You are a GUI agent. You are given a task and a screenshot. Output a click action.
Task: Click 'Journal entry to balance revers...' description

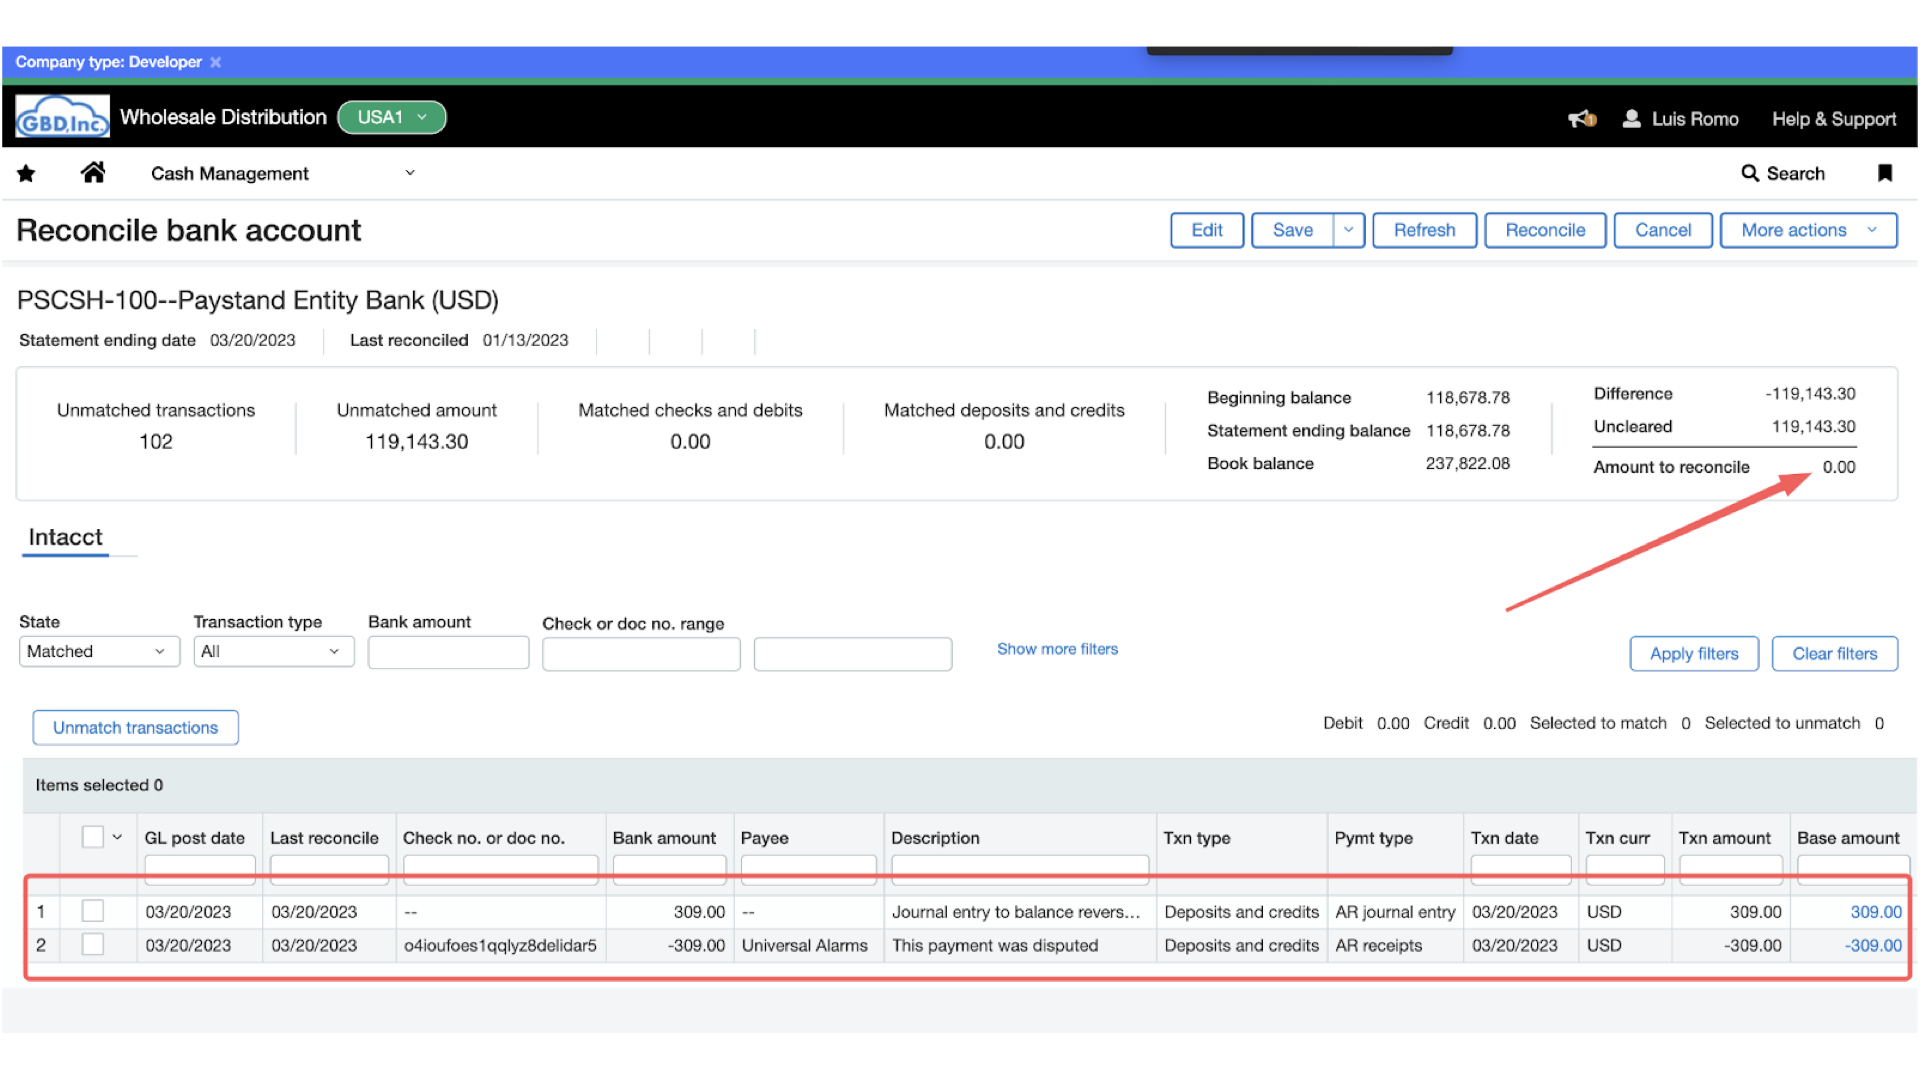[1016, 912]
